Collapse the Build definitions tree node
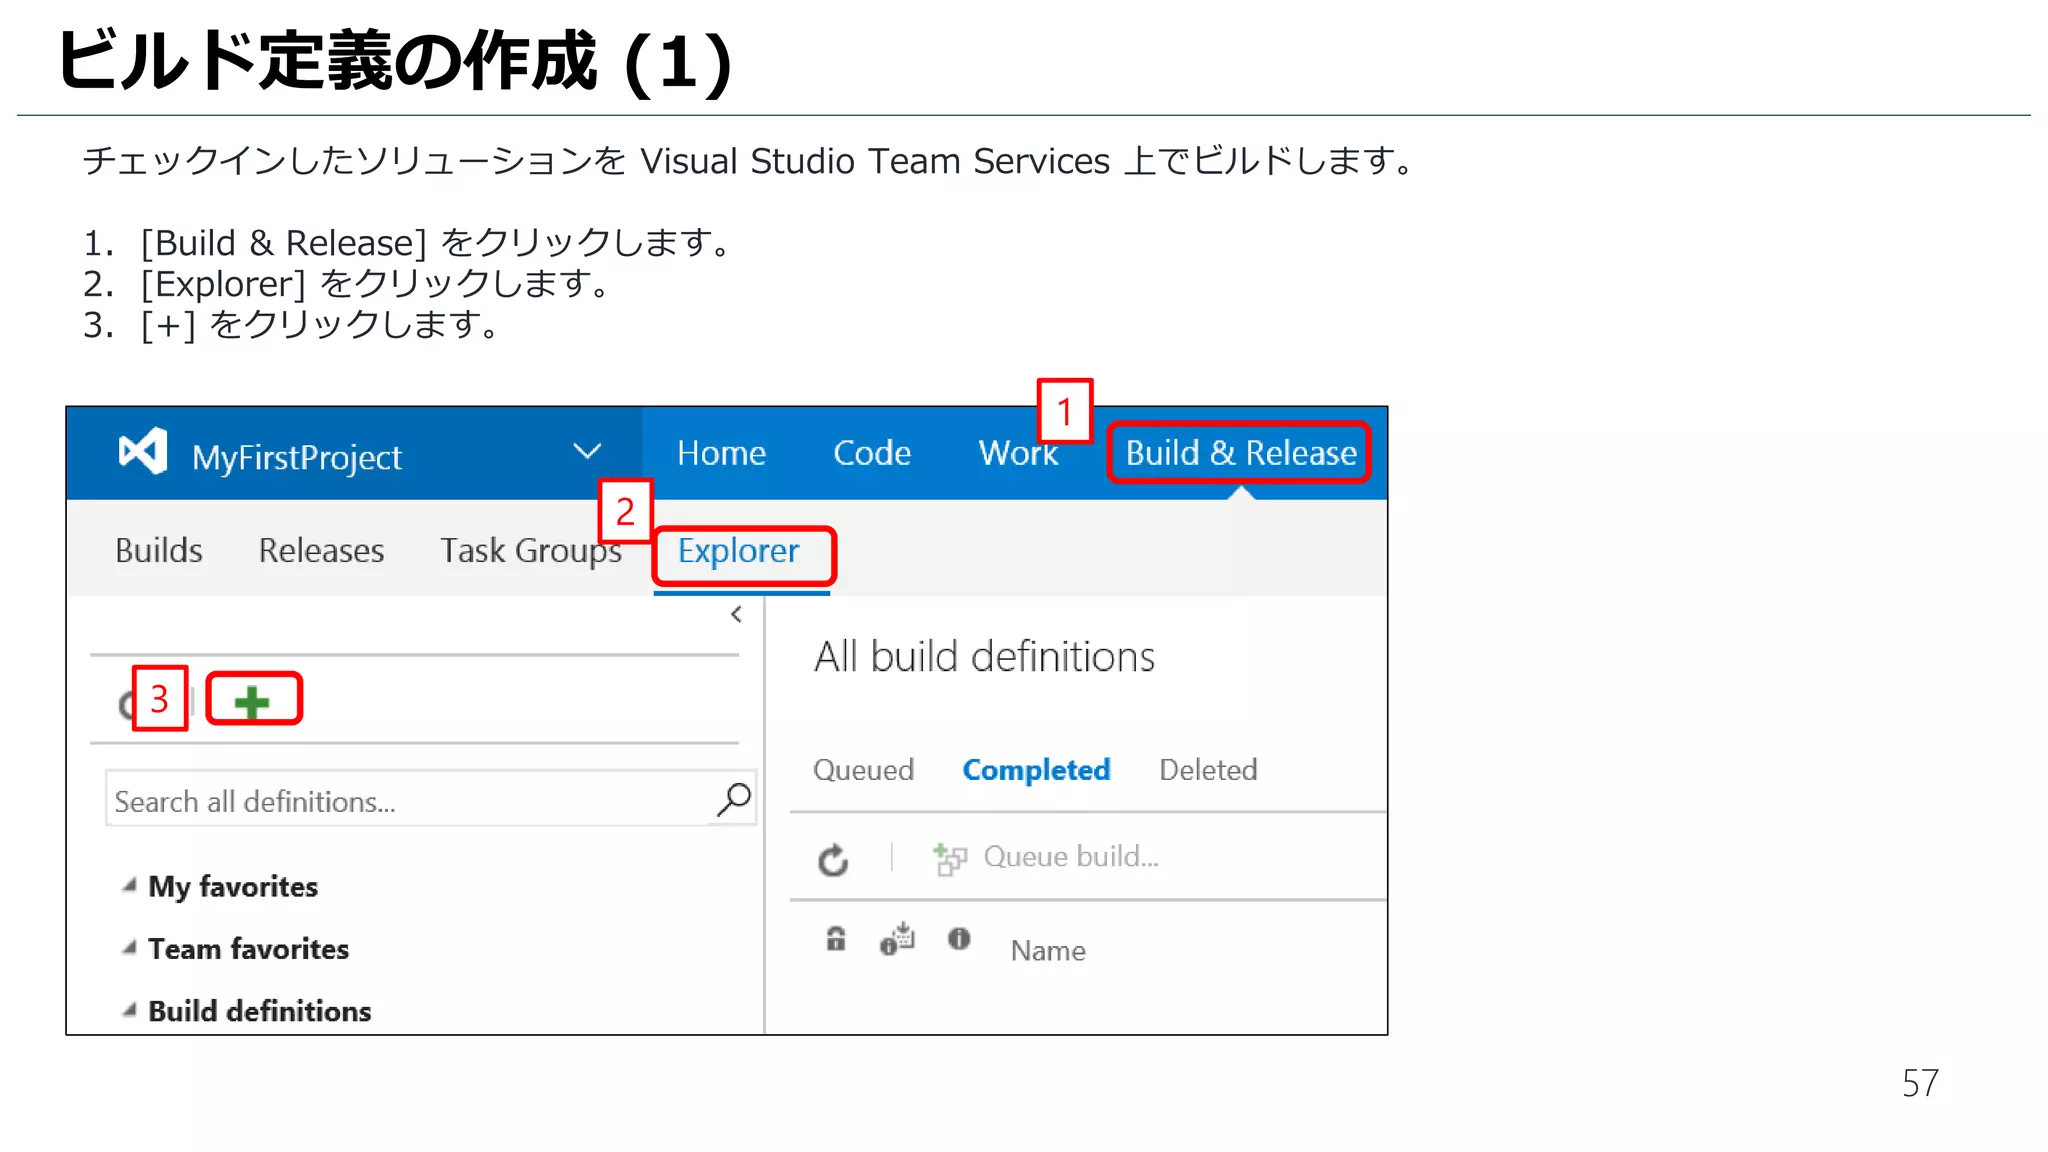 click(x=129, y=1010)
